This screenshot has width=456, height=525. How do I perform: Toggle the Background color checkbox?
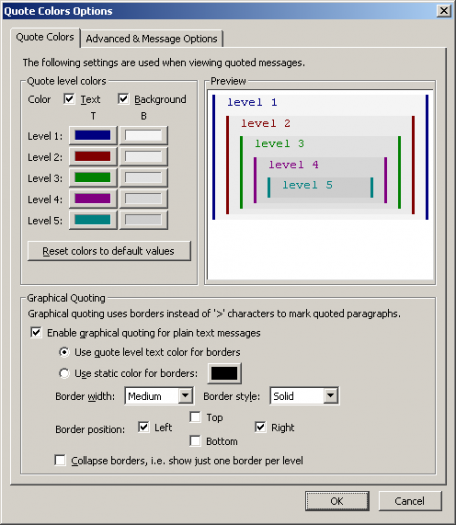123,99
